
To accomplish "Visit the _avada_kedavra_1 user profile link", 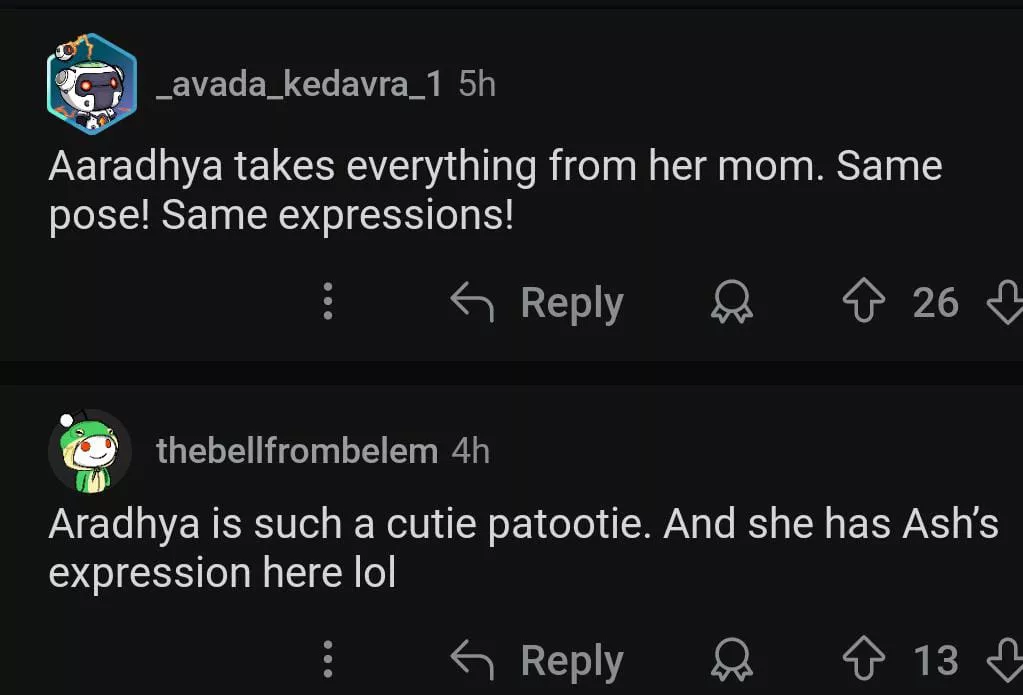I will tap(299, 85).
